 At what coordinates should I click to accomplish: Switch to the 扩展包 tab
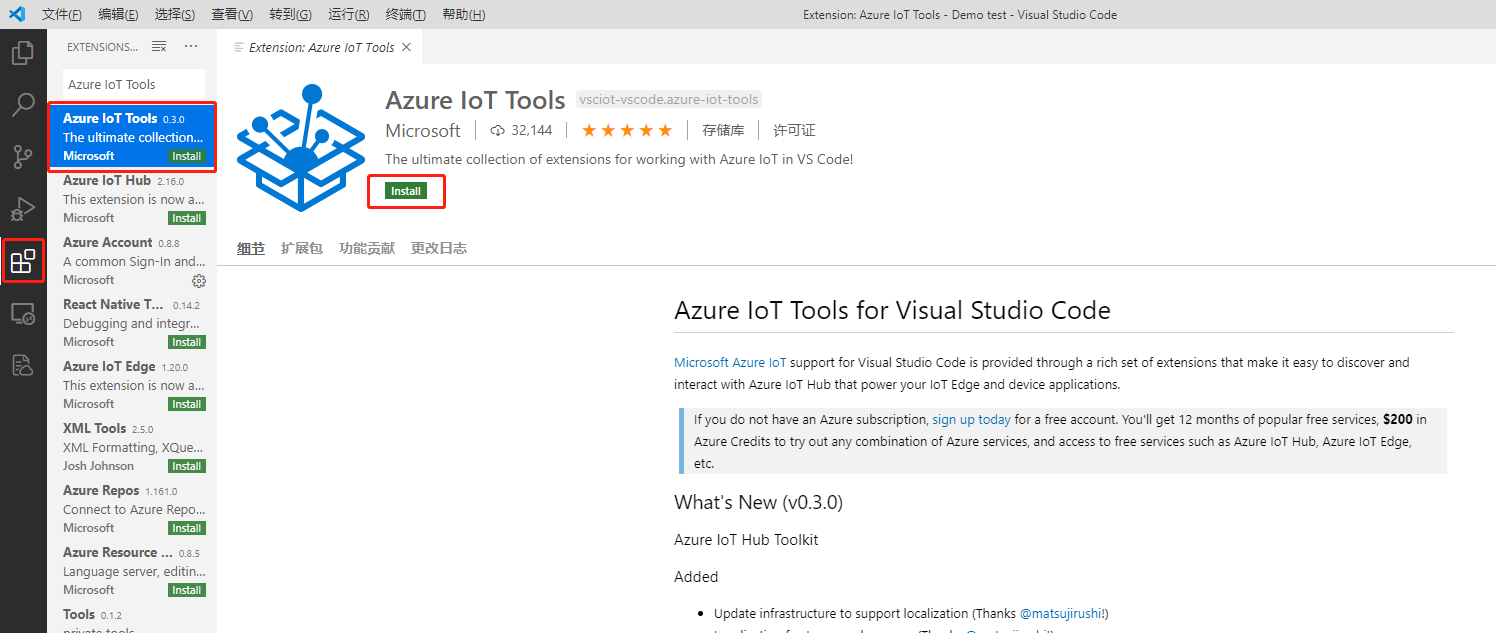301,248
